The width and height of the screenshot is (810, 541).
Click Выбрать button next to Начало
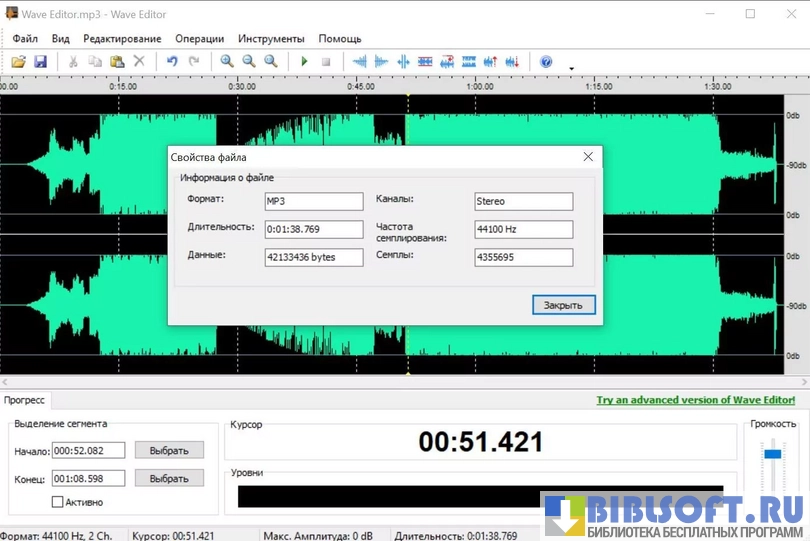pos(169,450)
